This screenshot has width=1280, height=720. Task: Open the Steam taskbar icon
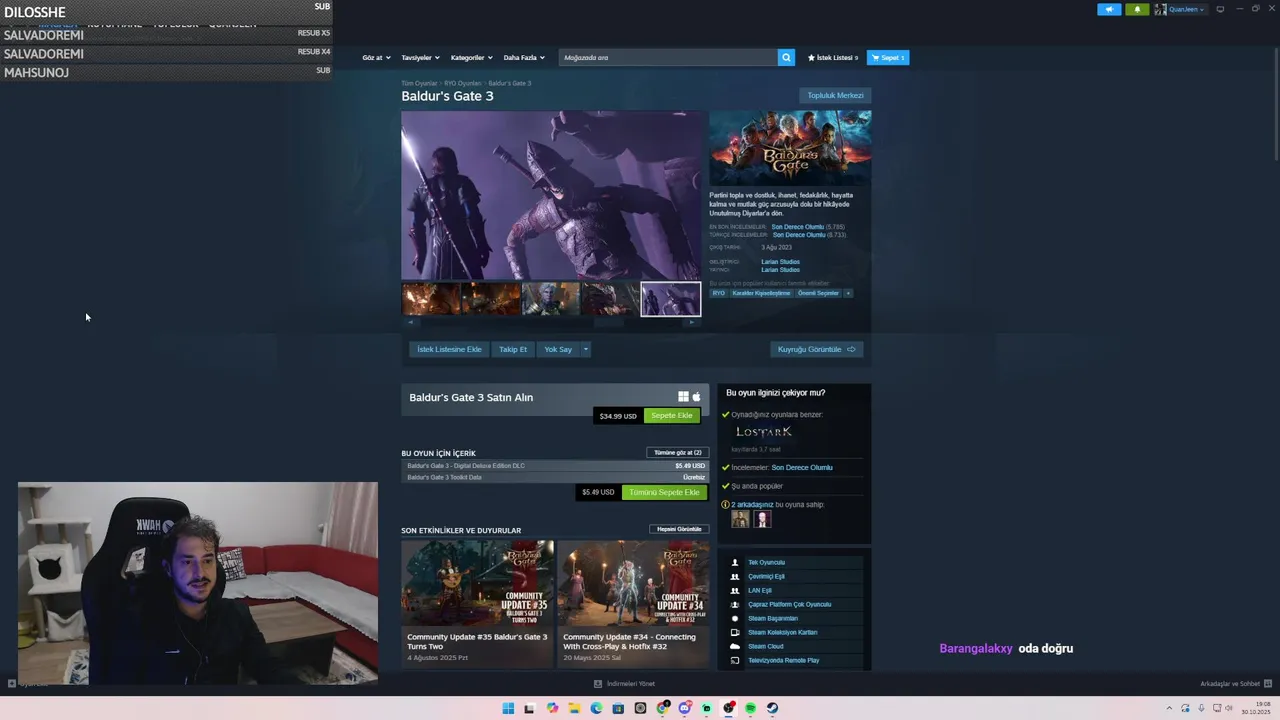pyautogui.click(x=772, y=708)
